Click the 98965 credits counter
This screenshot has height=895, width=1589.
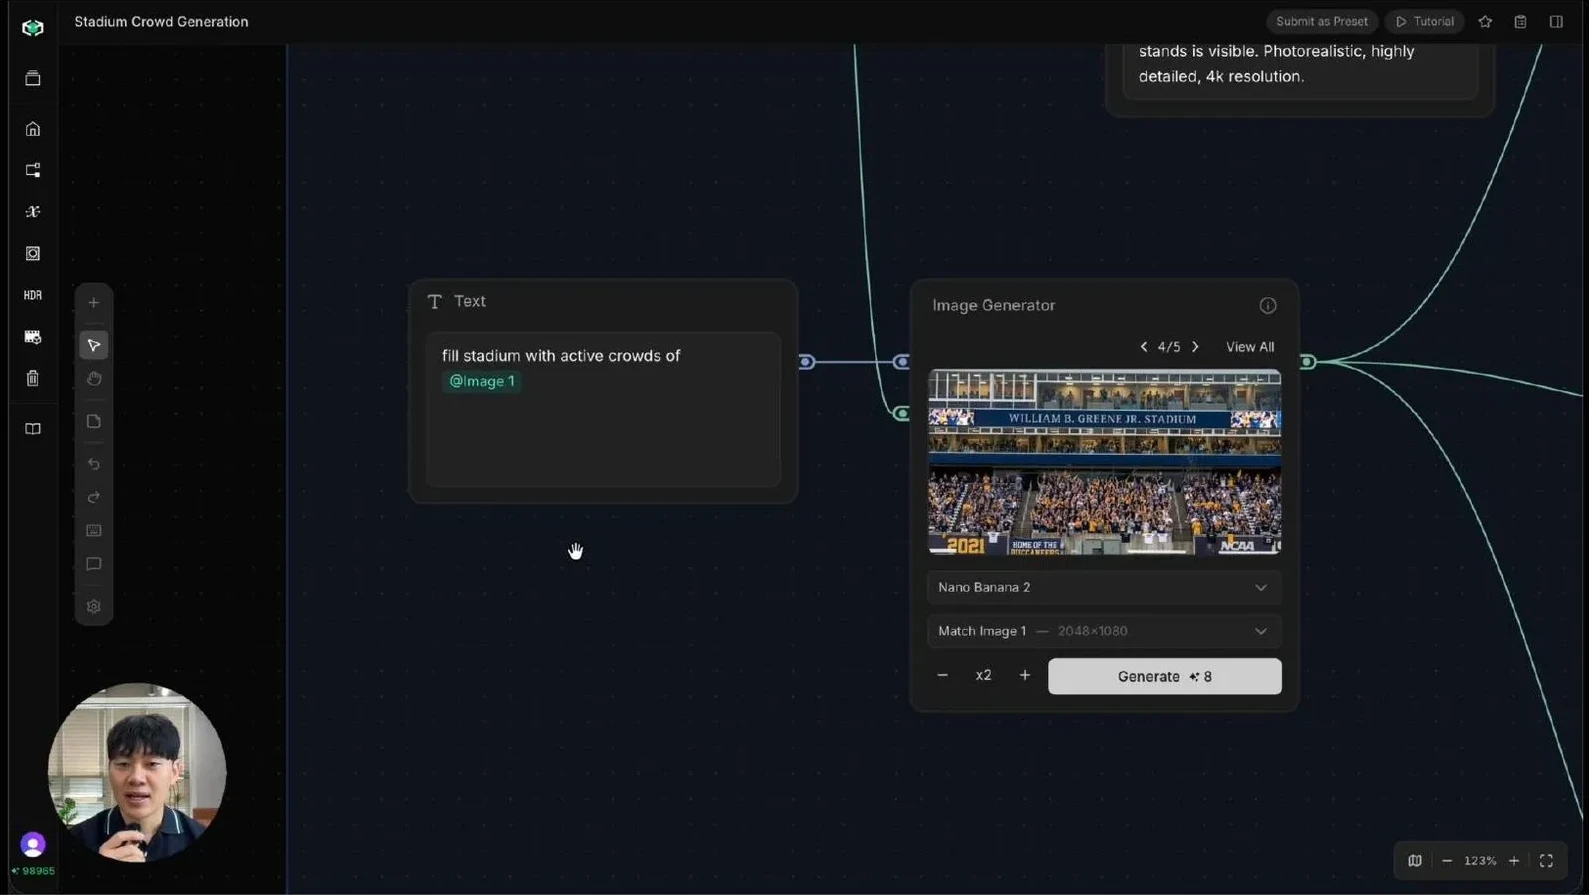tap(34, 872)
